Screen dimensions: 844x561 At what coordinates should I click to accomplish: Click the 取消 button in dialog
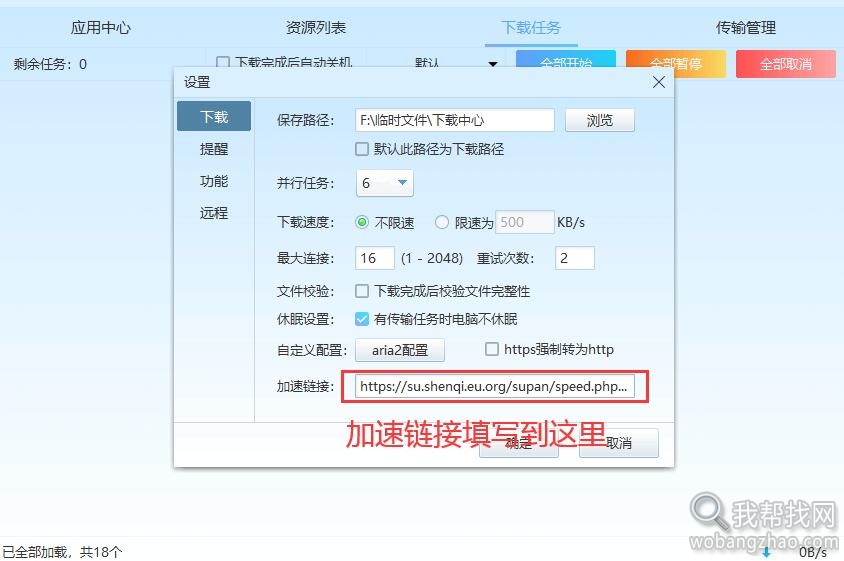tap(618, 443)
